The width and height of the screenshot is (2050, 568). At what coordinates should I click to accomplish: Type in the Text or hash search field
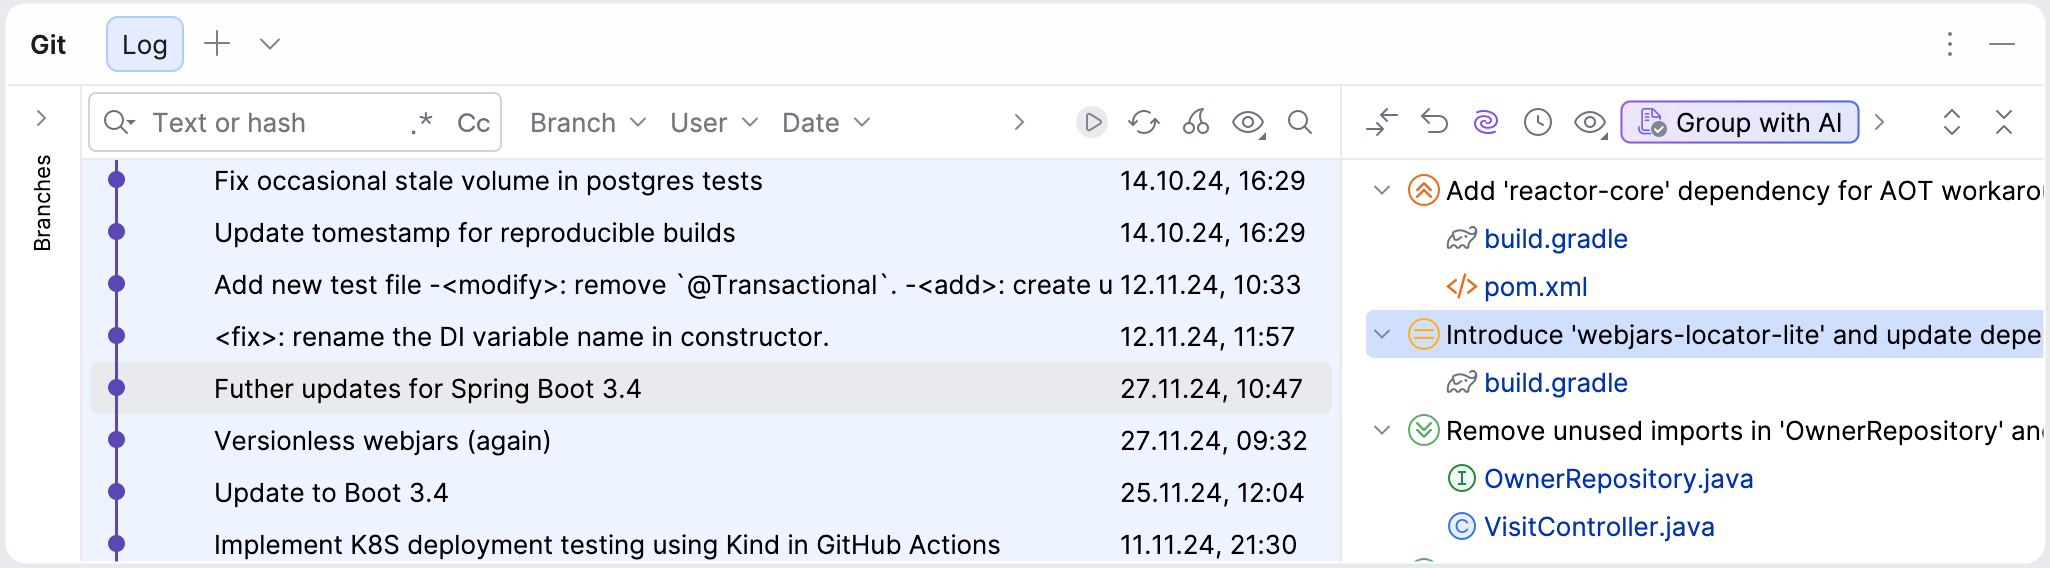pyautogui.click(x=270, y=122)
